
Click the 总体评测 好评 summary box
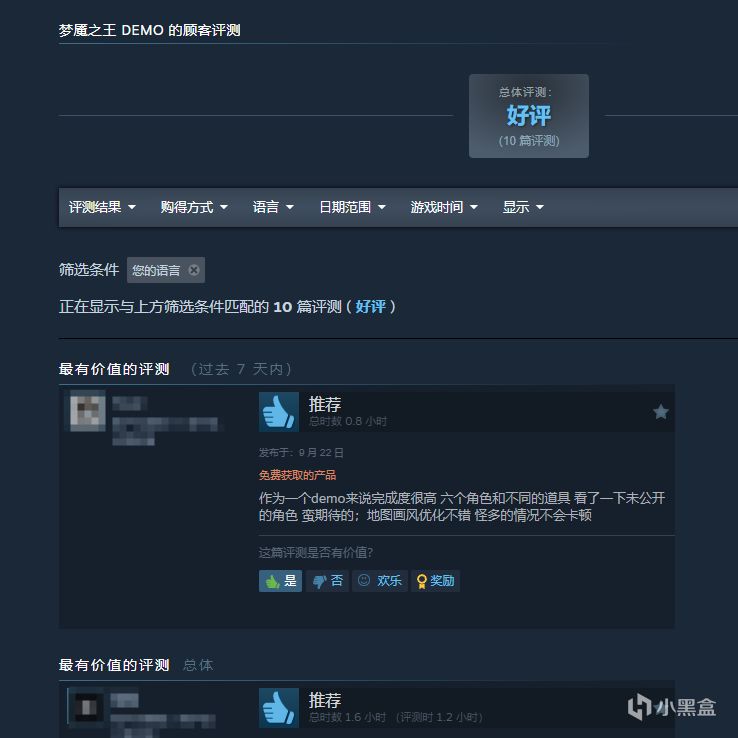[x=529, y=116]
